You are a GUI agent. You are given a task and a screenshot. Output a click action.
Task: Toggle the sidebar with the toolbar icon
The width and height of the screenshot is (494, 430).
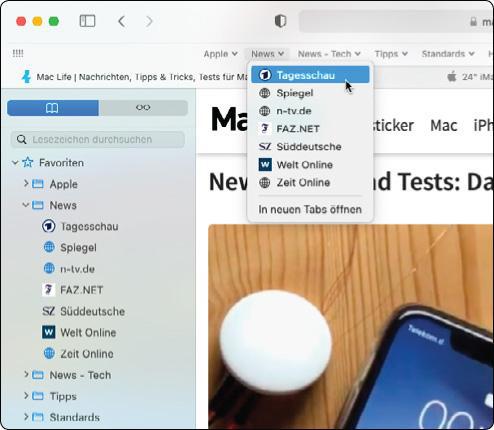87,21
